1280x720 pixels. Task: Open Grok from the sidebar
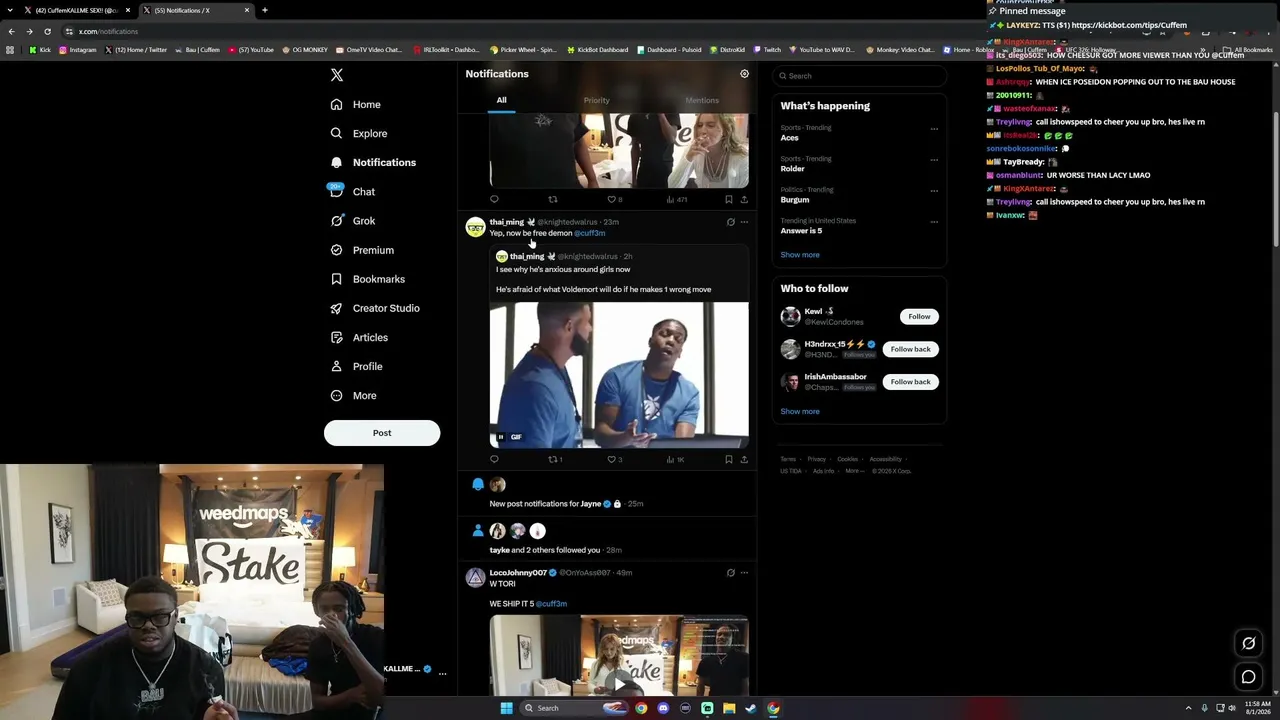[x=353, y=221]
